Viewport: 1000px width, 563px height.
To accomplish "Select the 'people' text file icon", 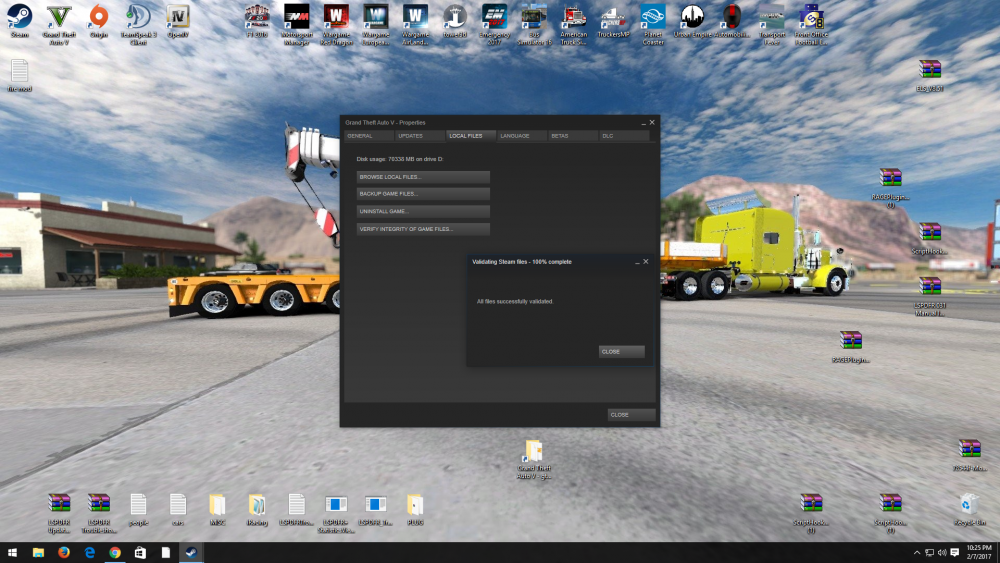I will pyautogui.click(x=138, y=509).
